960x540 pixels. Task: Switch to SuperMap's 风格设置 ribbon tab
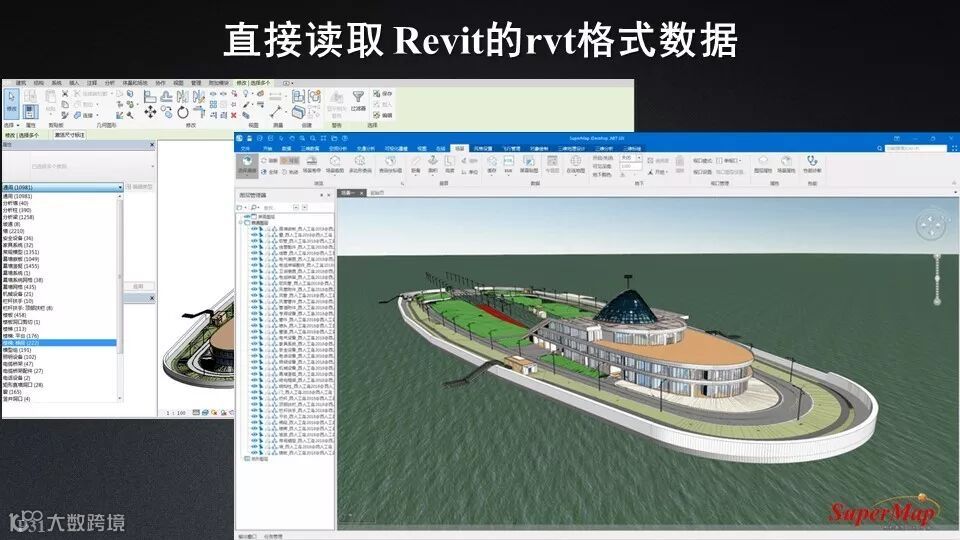(482, 148)
